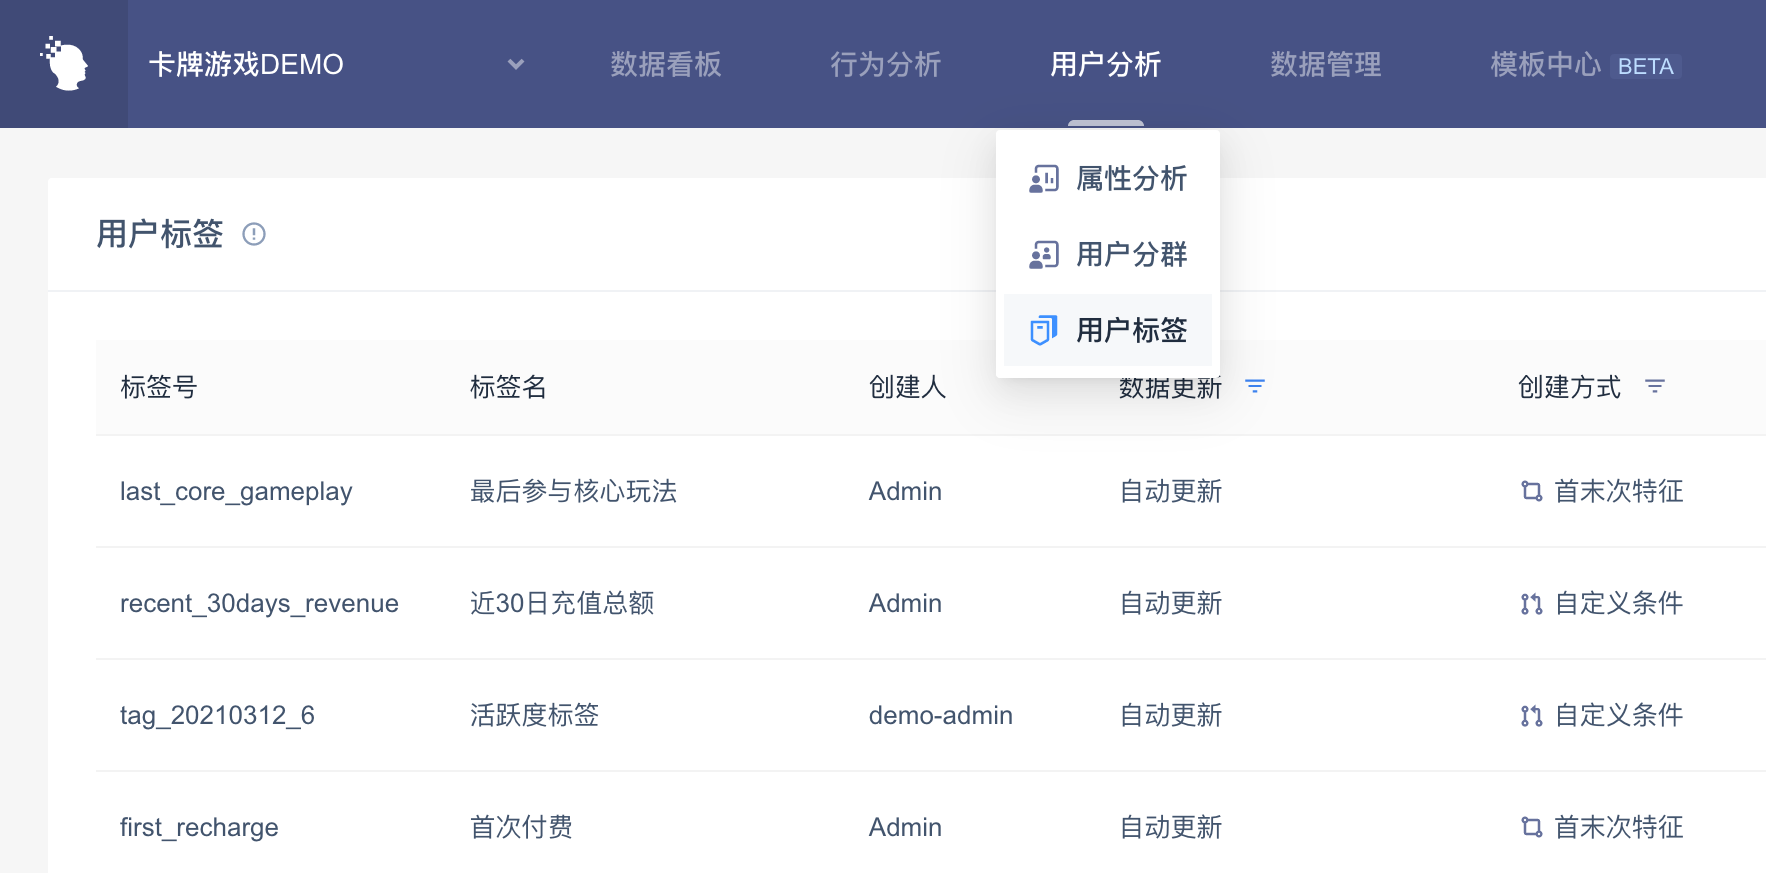1766x873 pixels.
Task: Go to the 数据管理 navigation tab
Action: pos(1325,65)
